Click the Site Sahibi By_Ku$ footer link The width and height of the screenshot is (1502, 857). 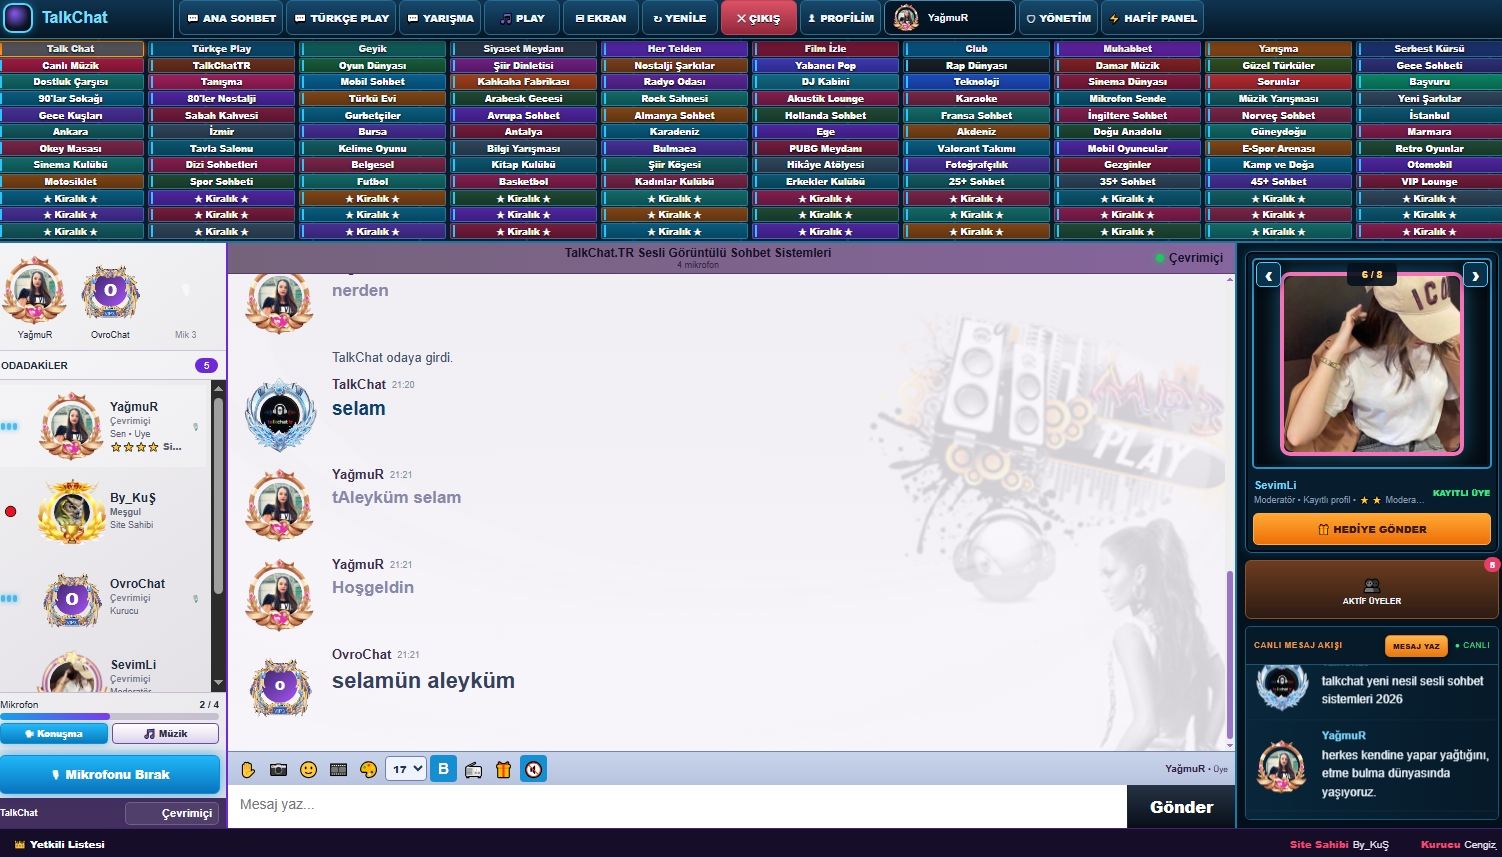click(1339, 844)
